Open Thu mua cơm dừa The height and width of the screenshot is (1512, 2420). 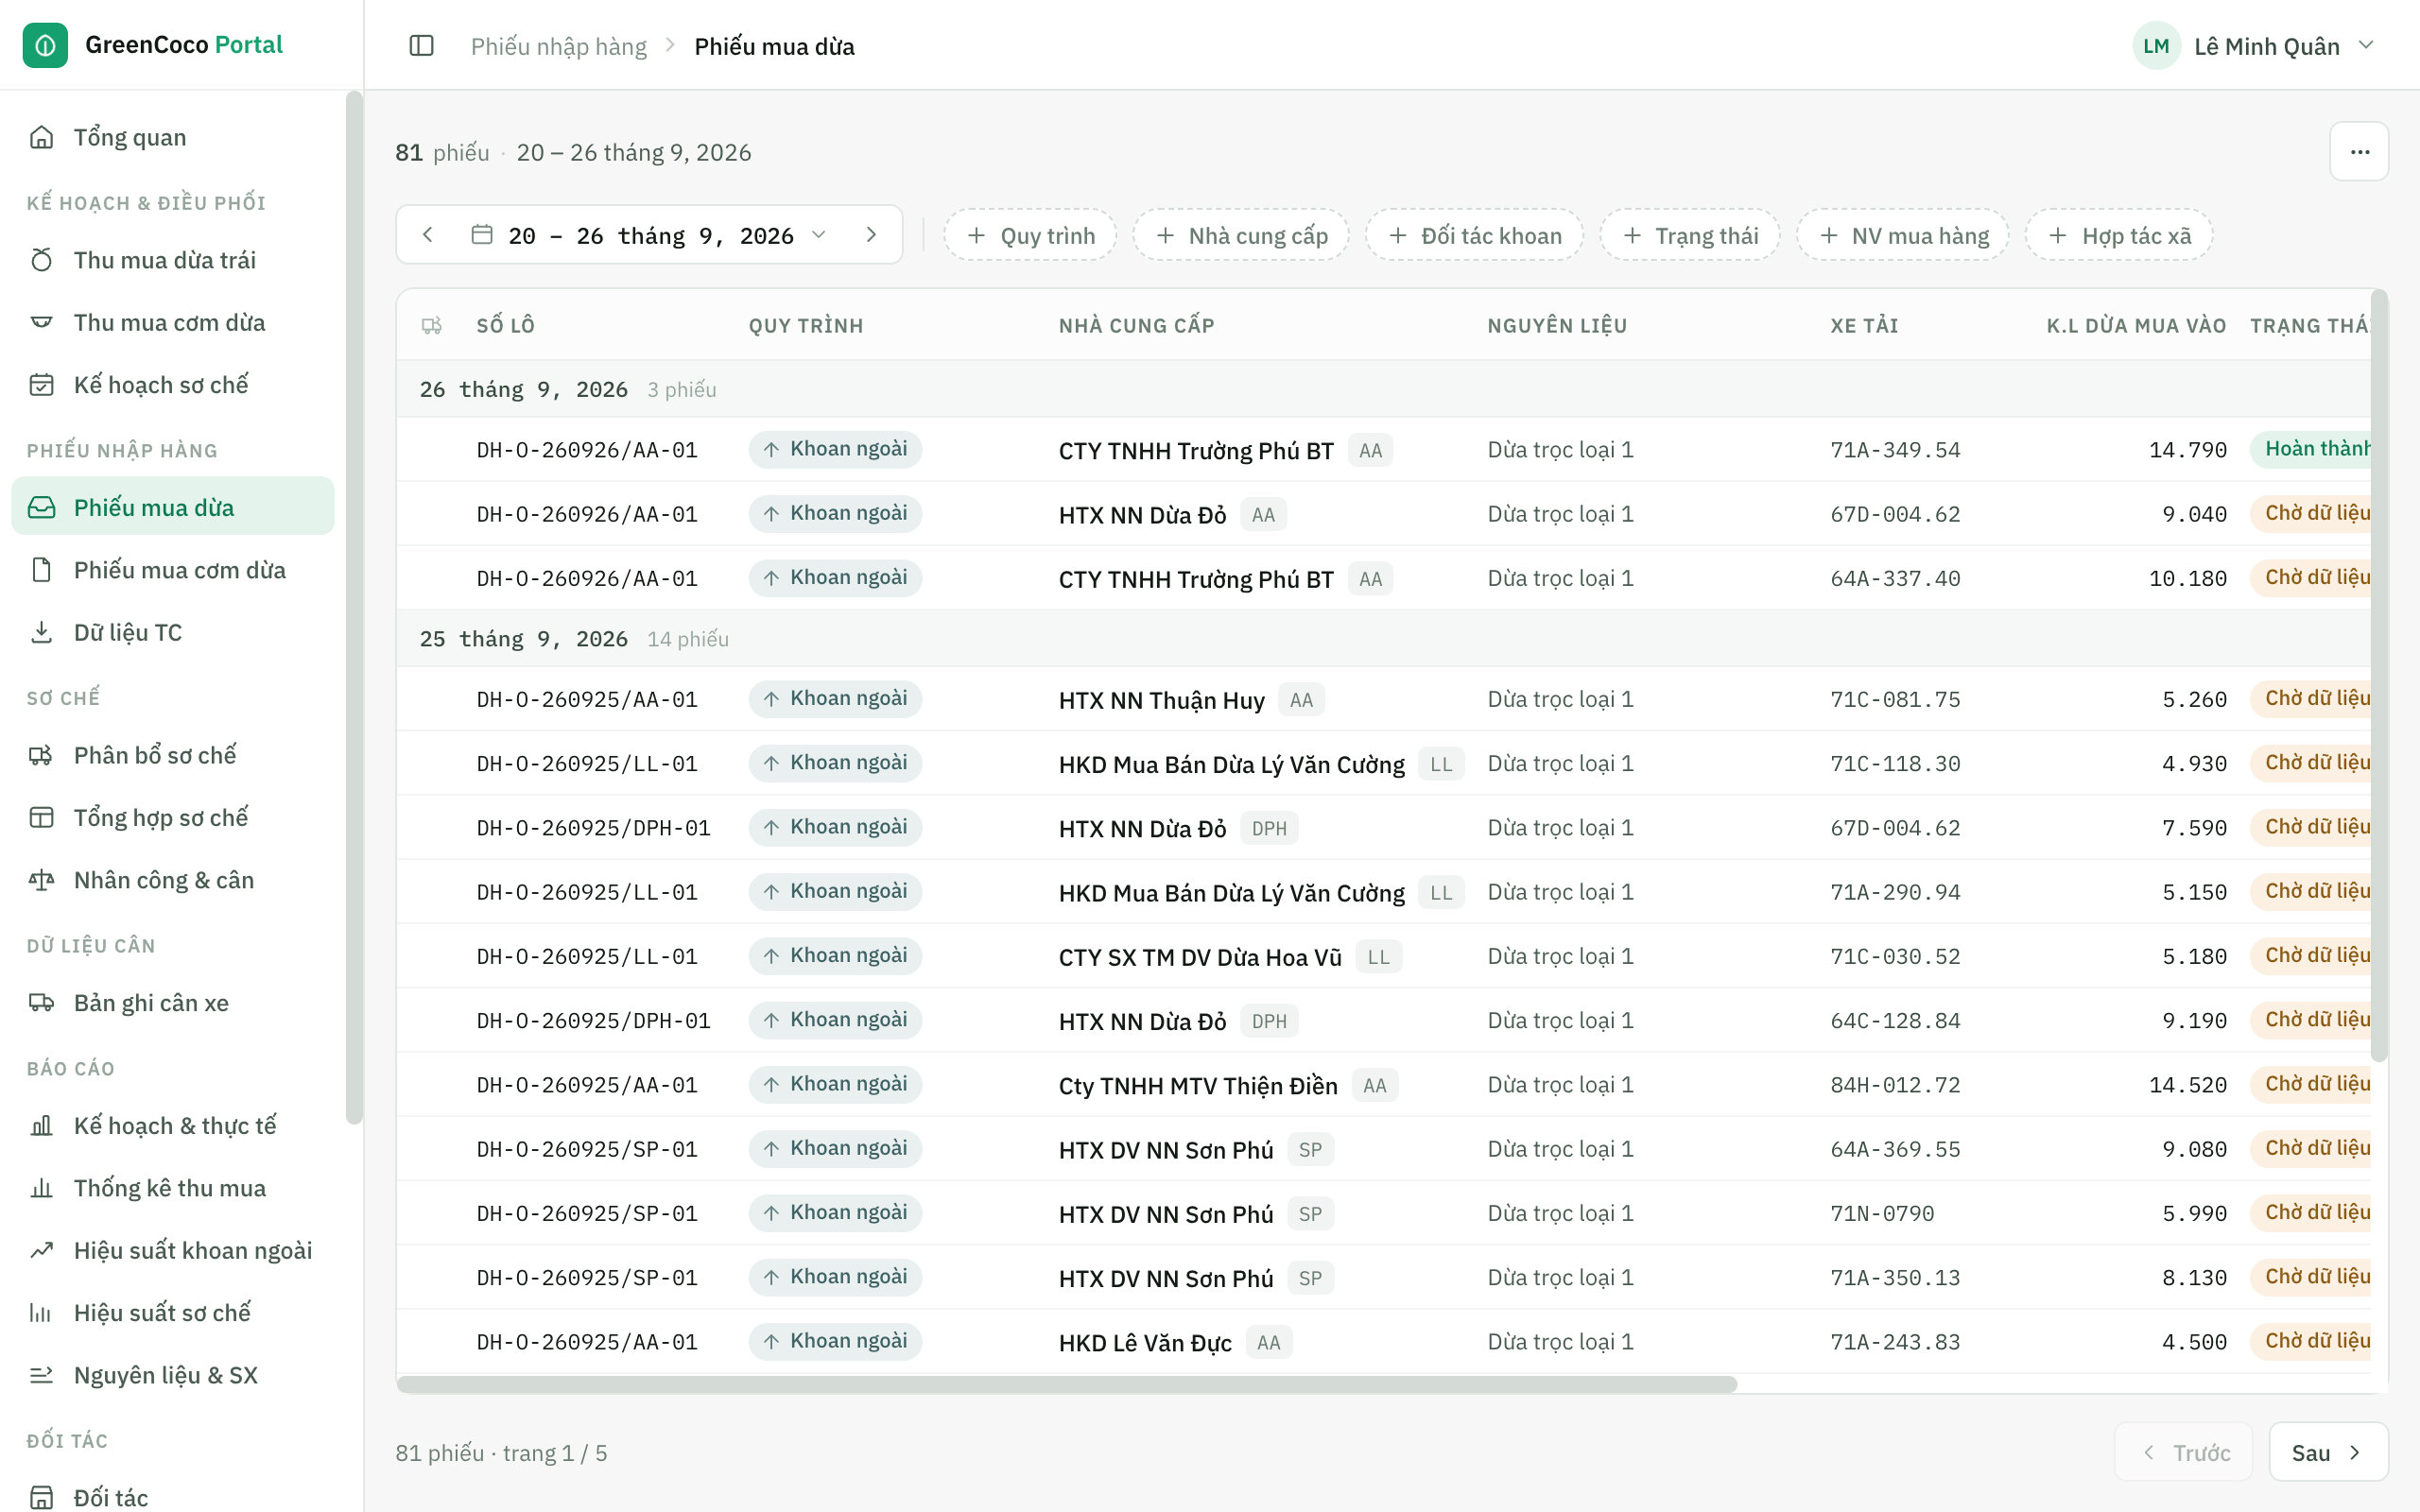[x=173, y=322]
